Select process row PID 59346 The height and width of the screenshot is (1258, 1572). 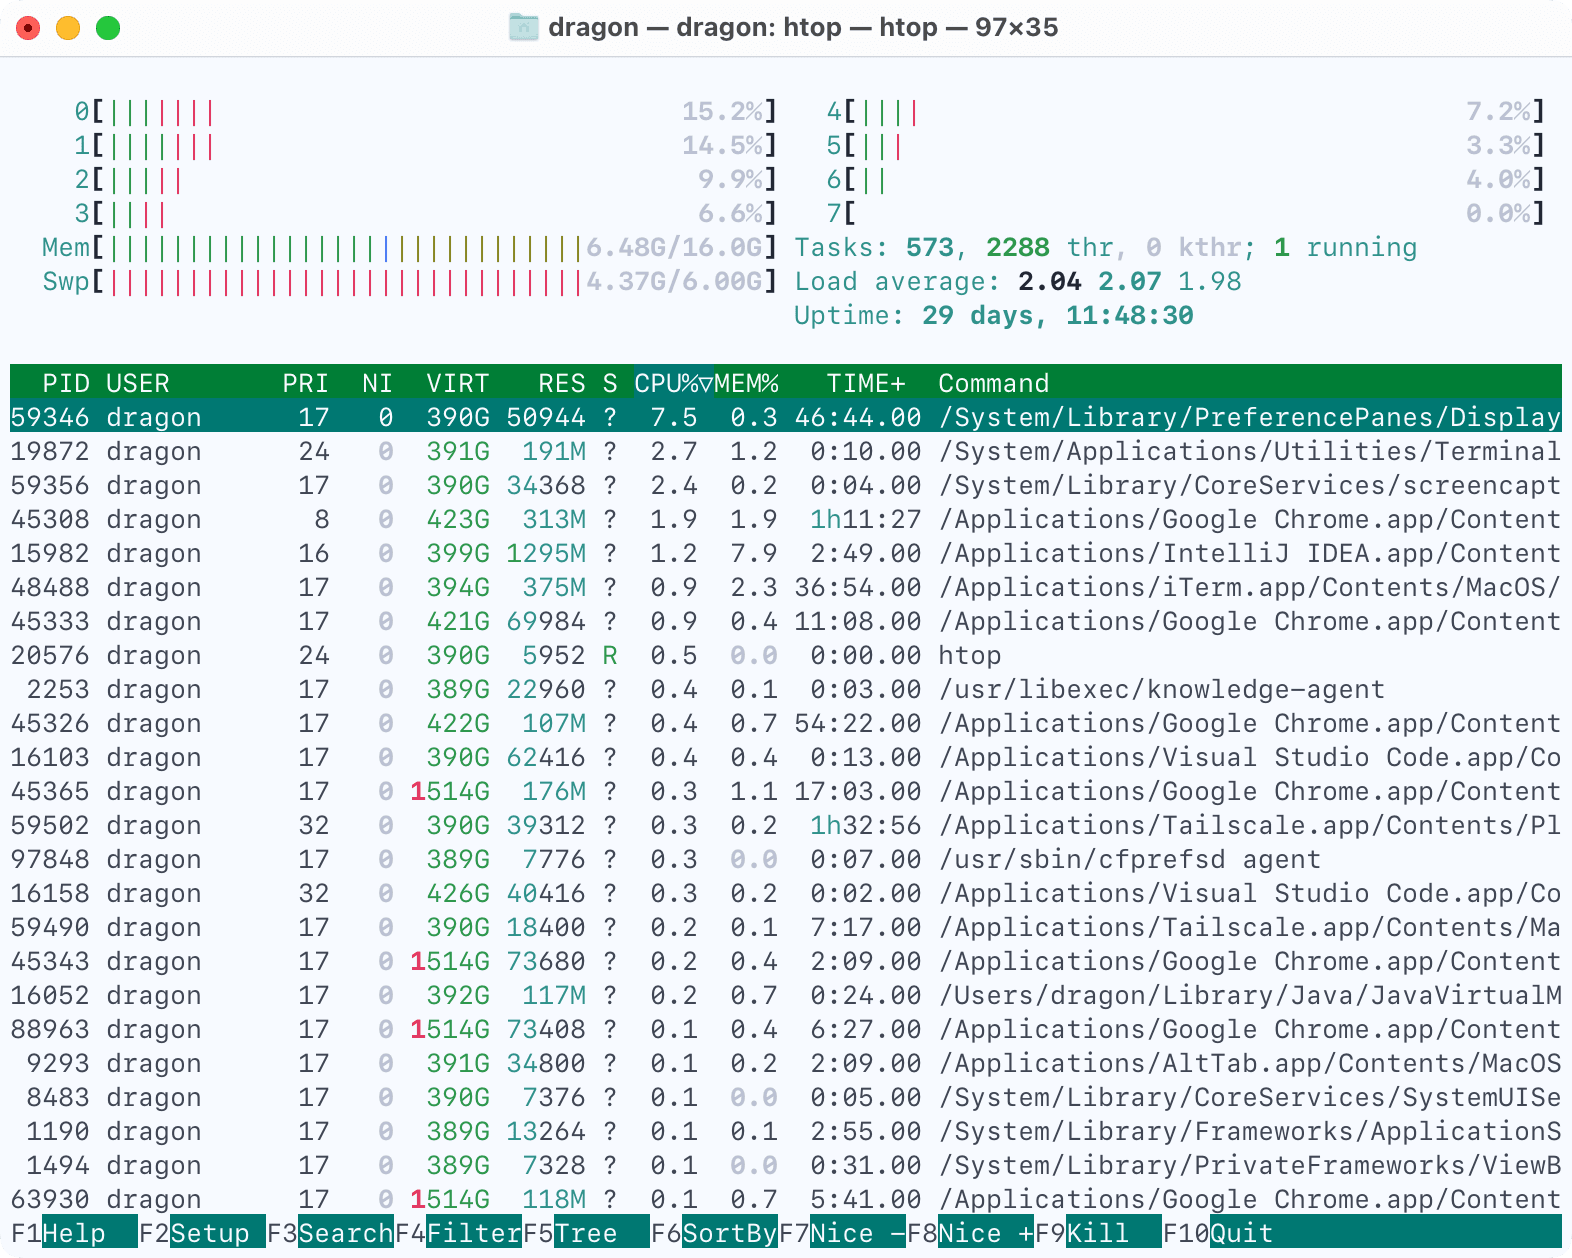[786, 416]
